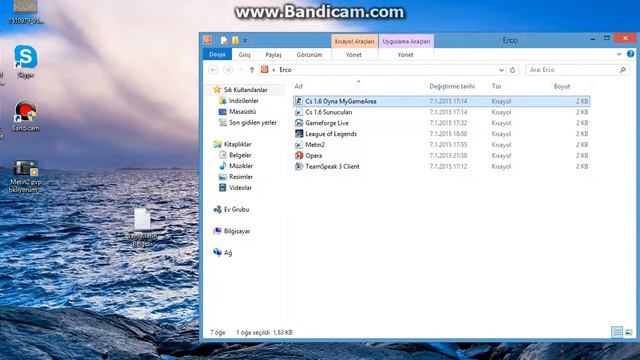
Task: Select the new text document on desktop
Action: 142,227
